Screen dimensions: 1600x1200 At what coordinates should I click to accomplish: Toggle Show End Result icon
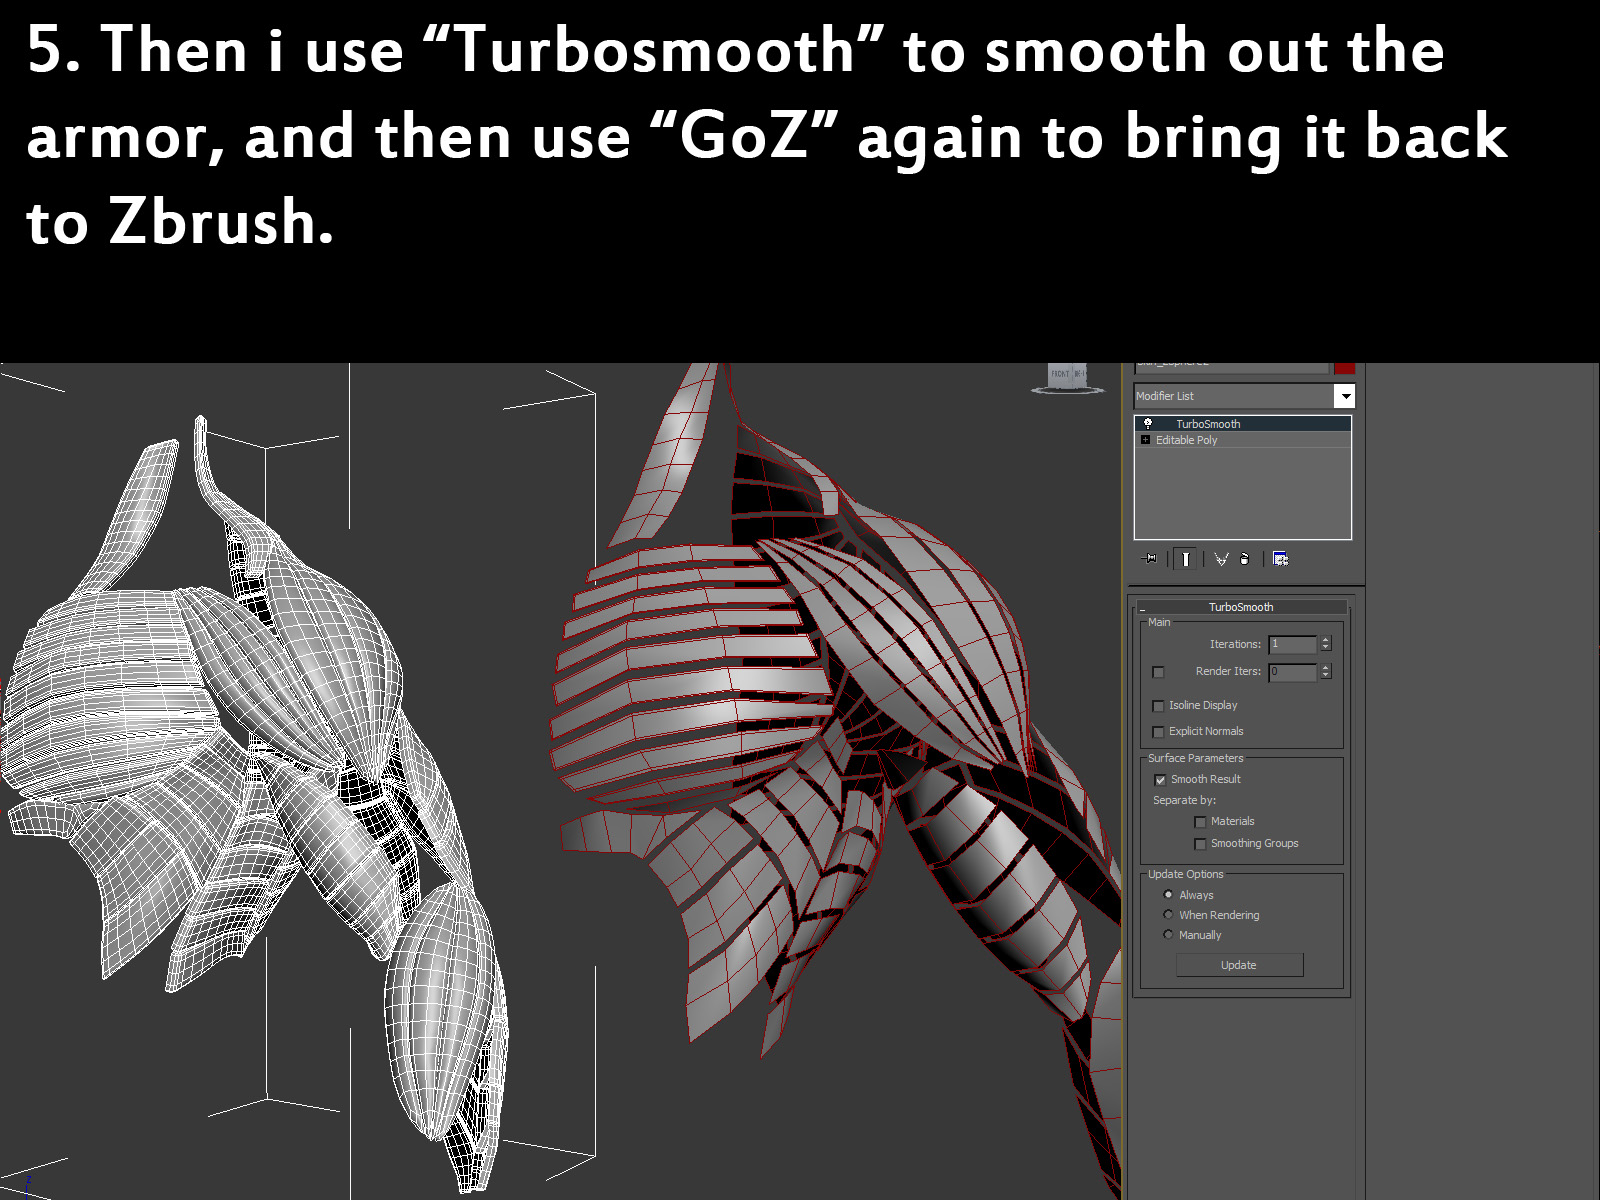click(1185, 559)
